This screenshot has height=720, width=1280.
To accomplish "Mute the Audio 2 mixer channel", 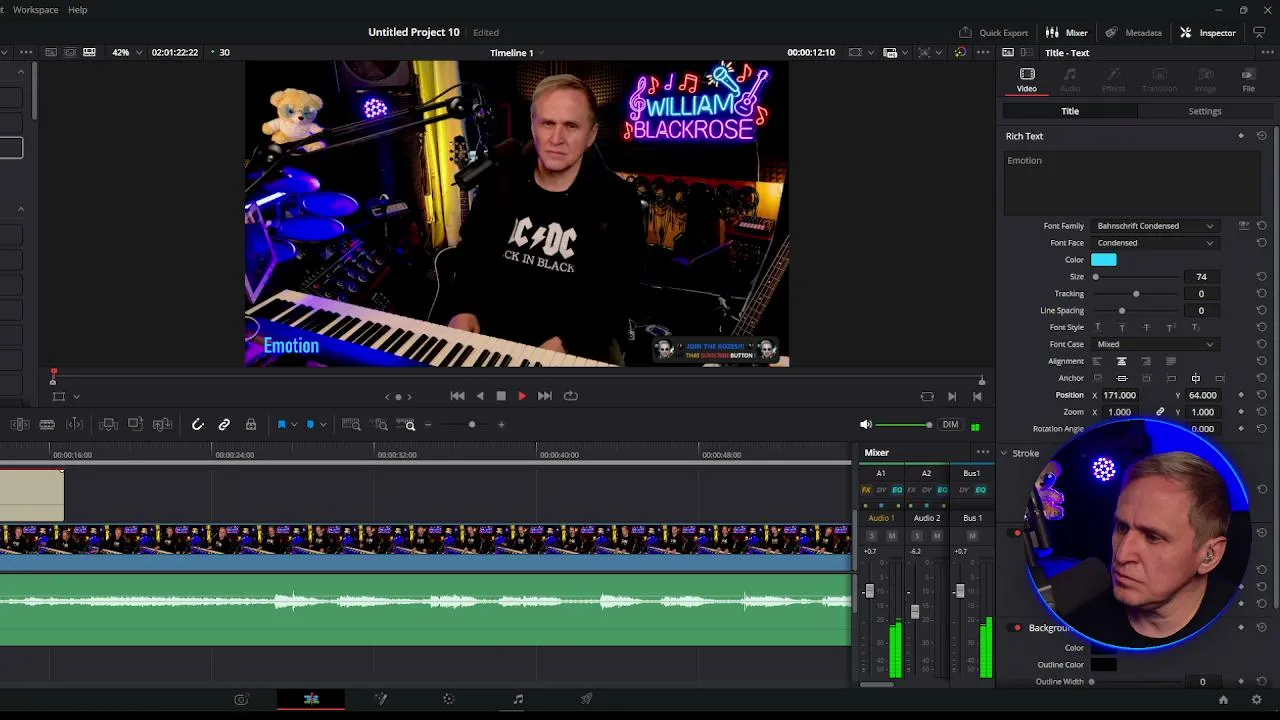I will pyautogui.click(x=937, y=536).
